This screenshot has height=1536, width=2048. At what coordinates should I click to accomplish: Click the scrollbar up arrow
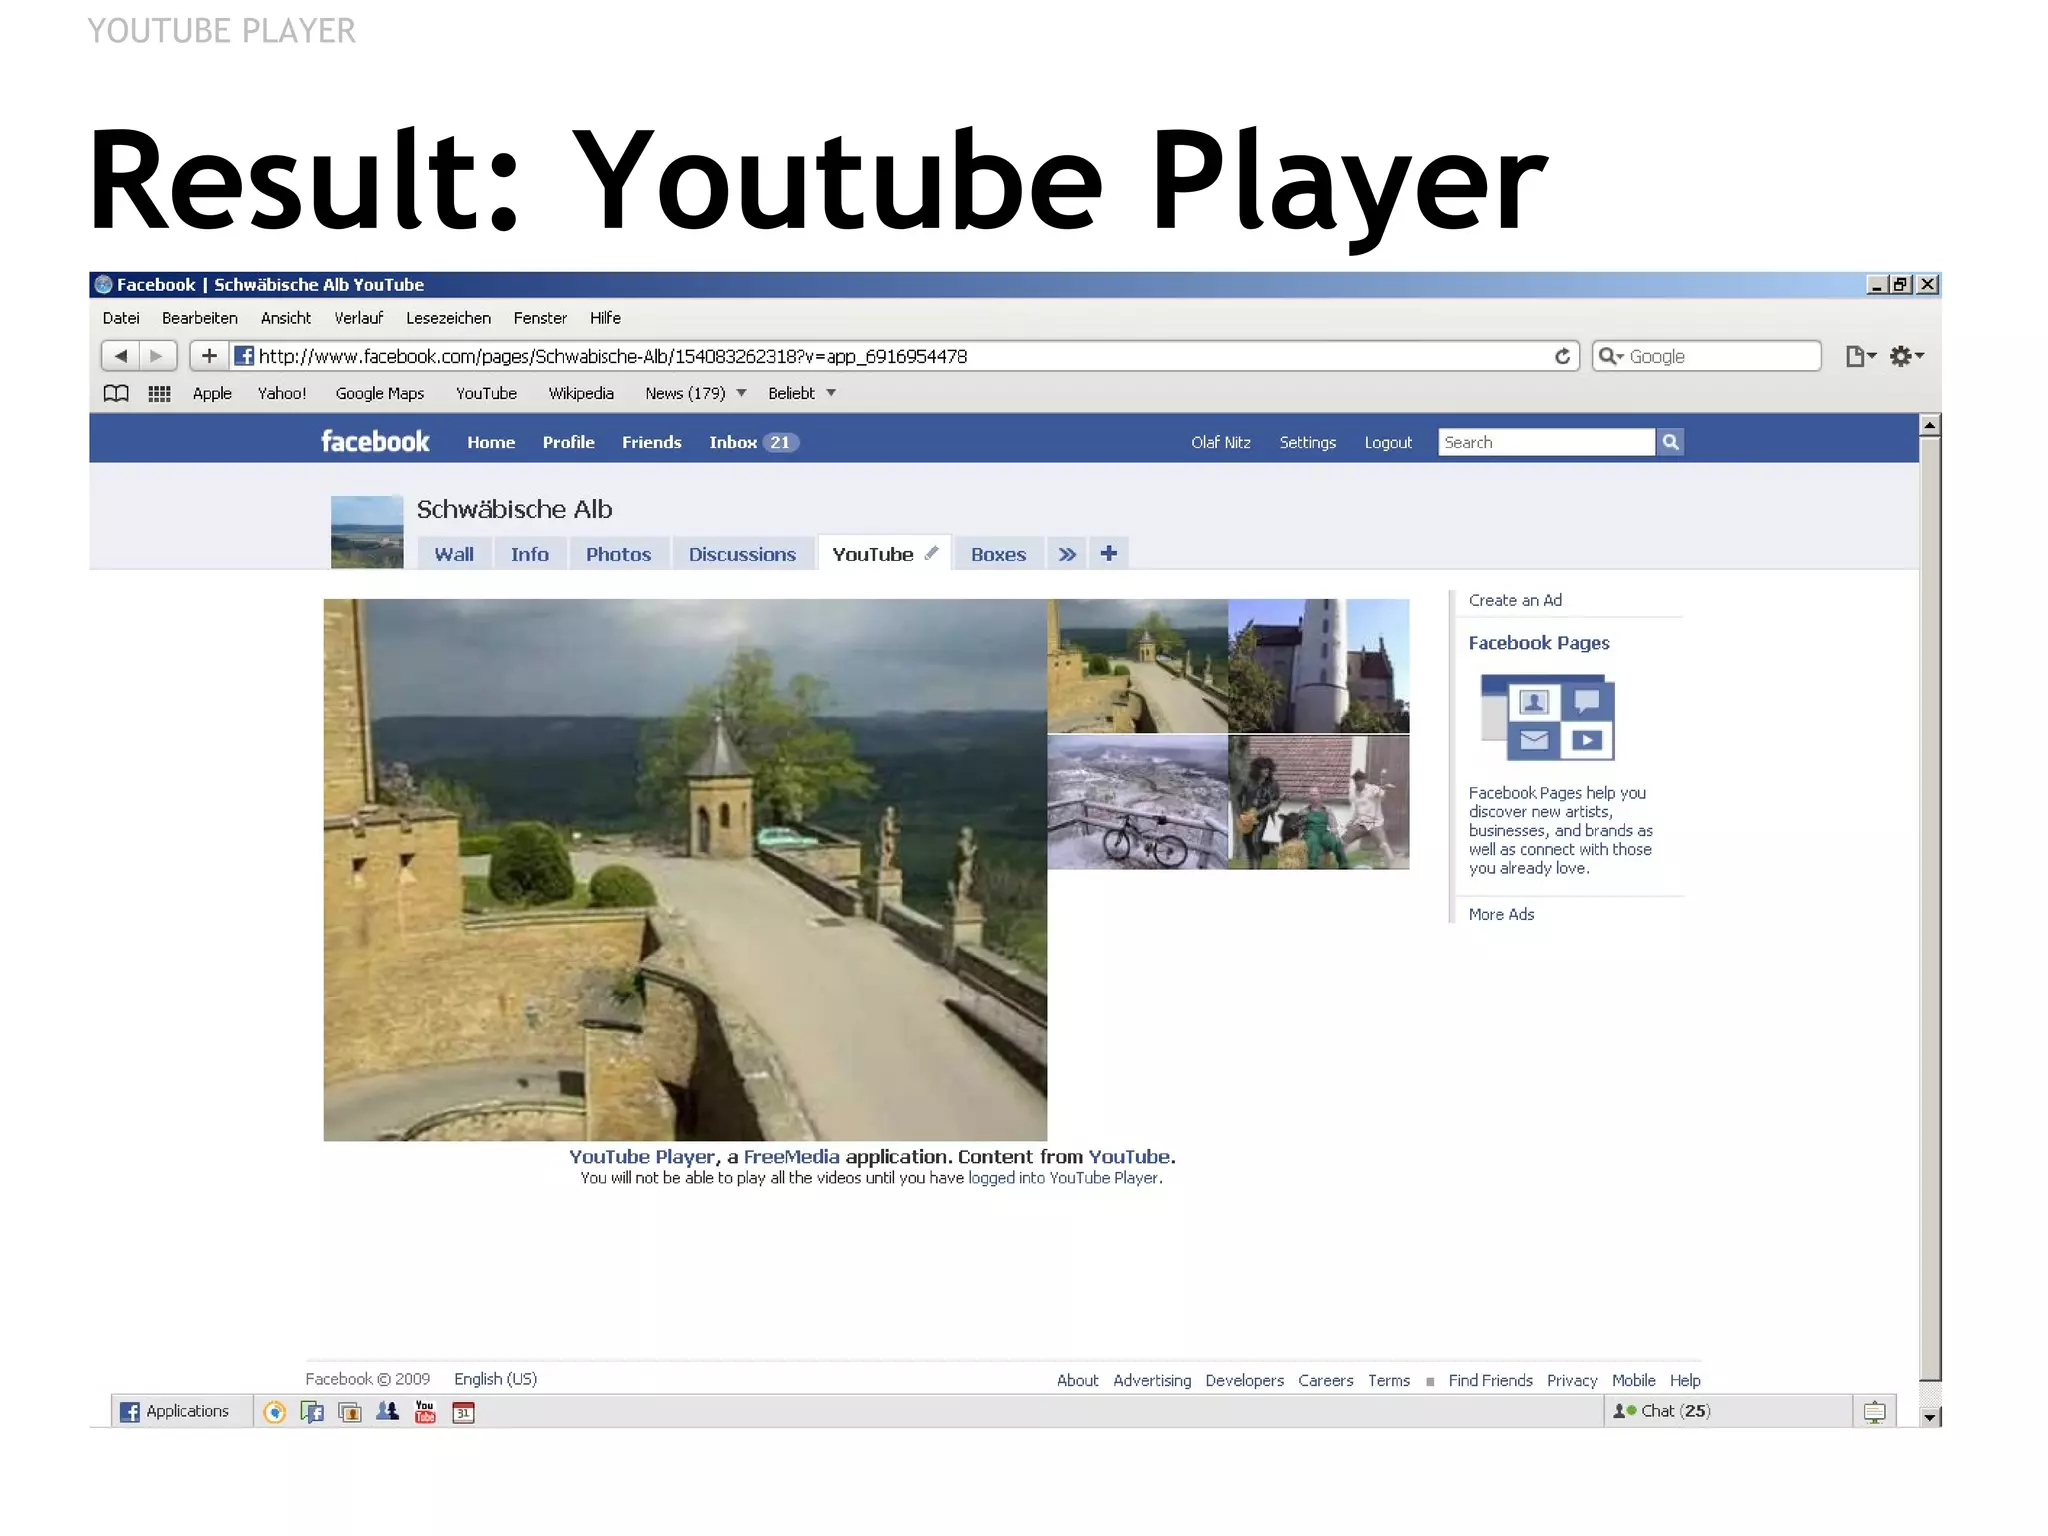coord(1930,425)
